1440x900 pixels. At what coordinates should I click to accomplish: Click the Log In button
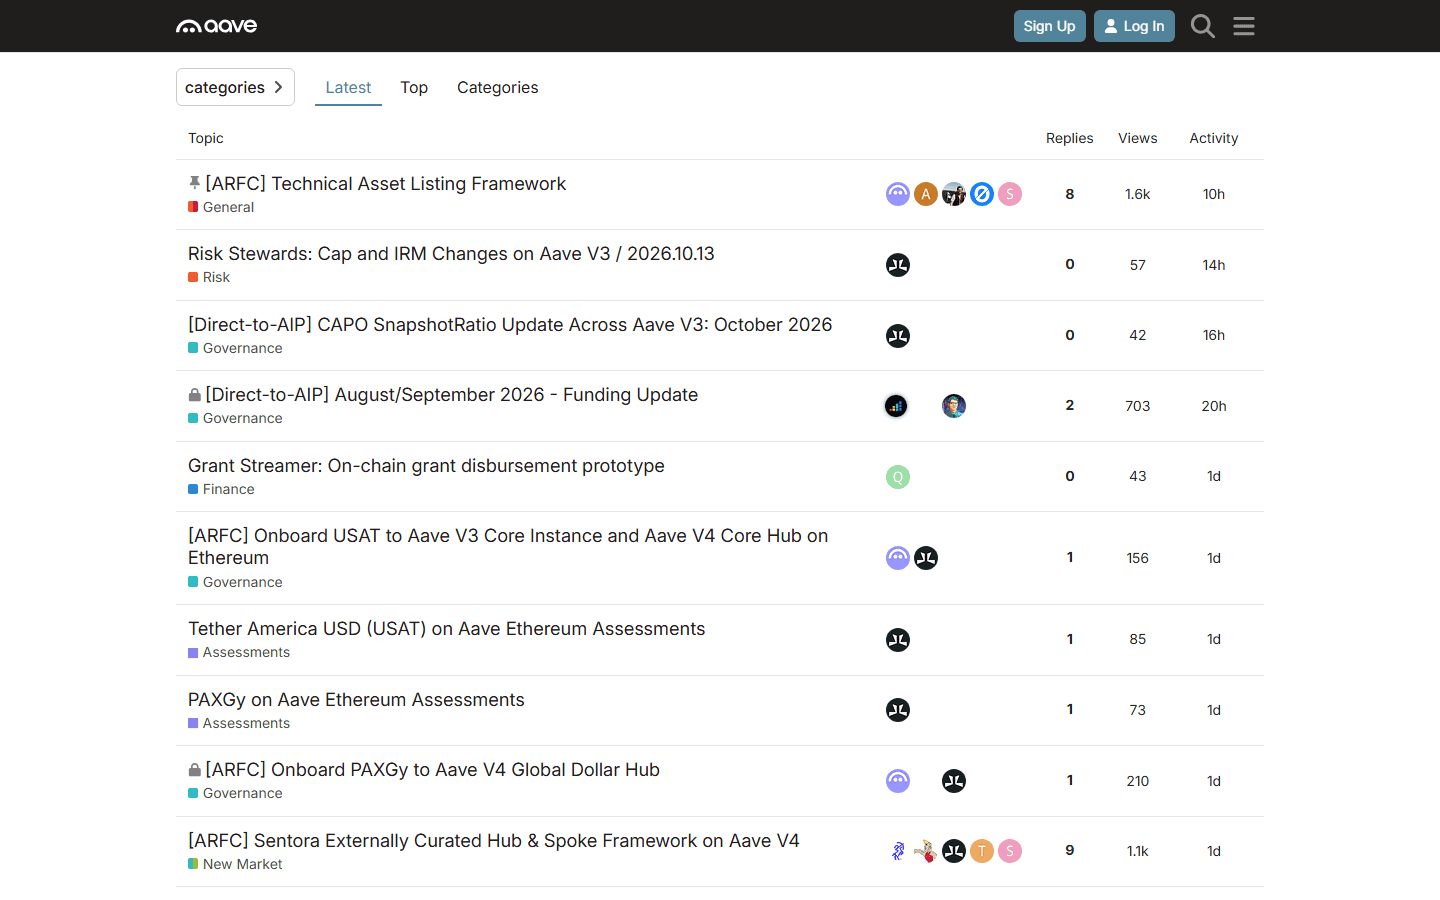(x=1134, y=26)
